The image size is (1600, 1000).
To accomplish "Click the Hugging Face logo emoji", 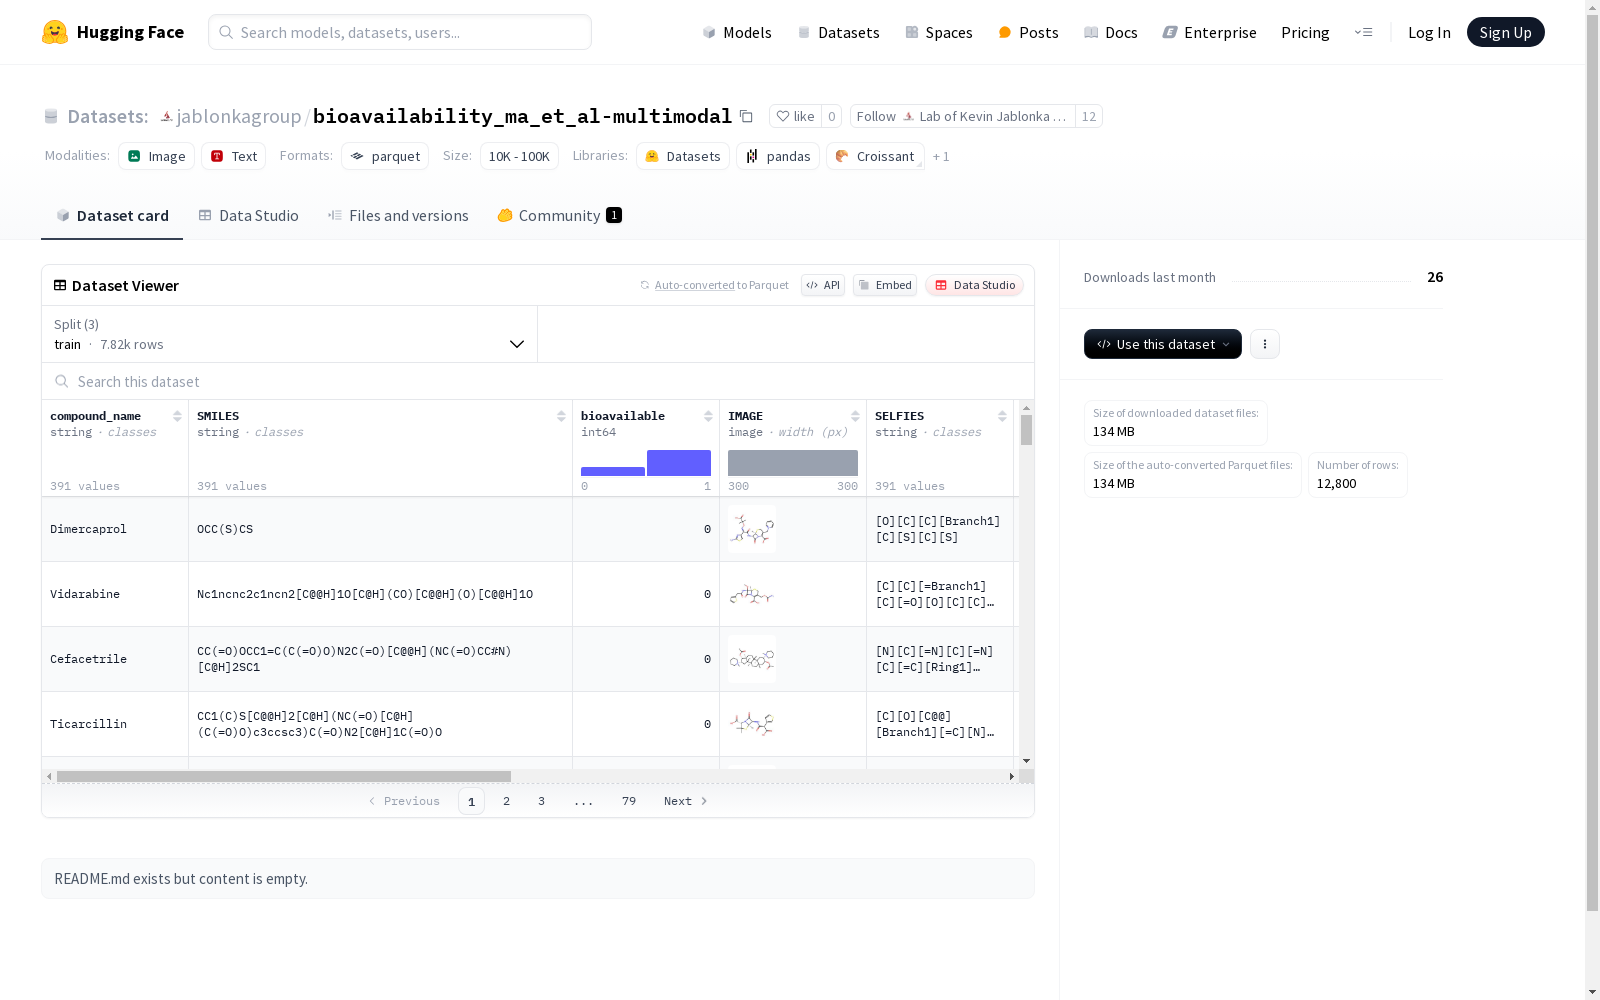I will [x=55, y=32].
